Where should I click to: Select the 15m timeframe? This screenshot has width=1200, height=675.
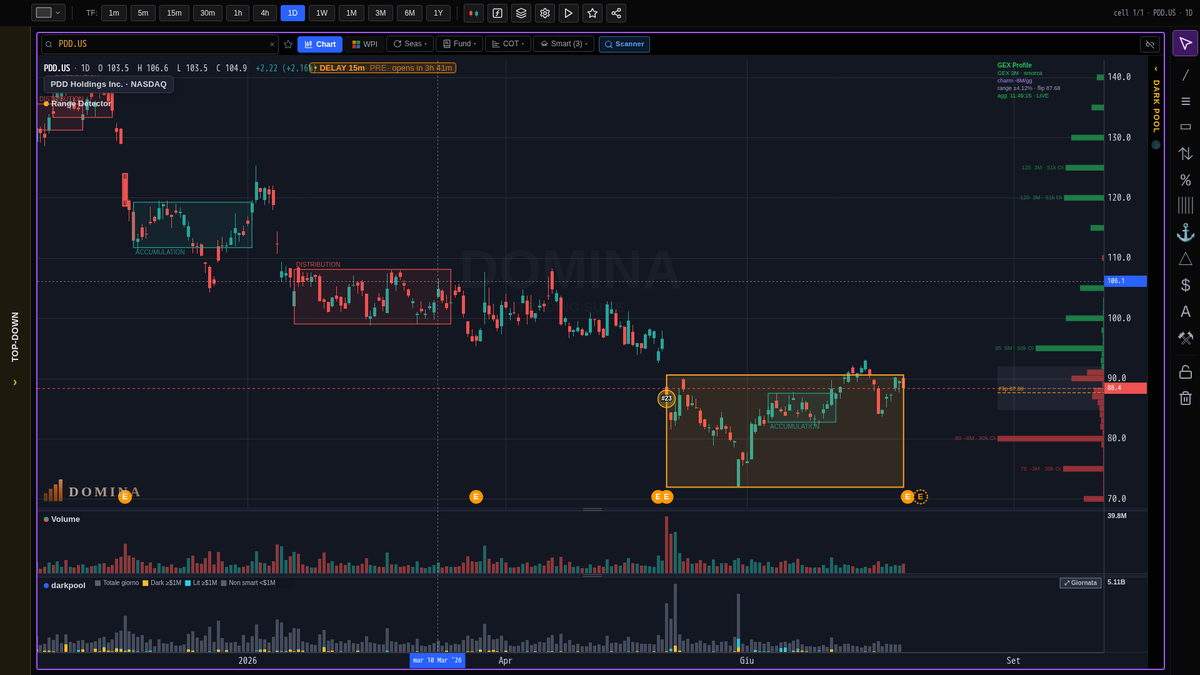pos(175,13)
